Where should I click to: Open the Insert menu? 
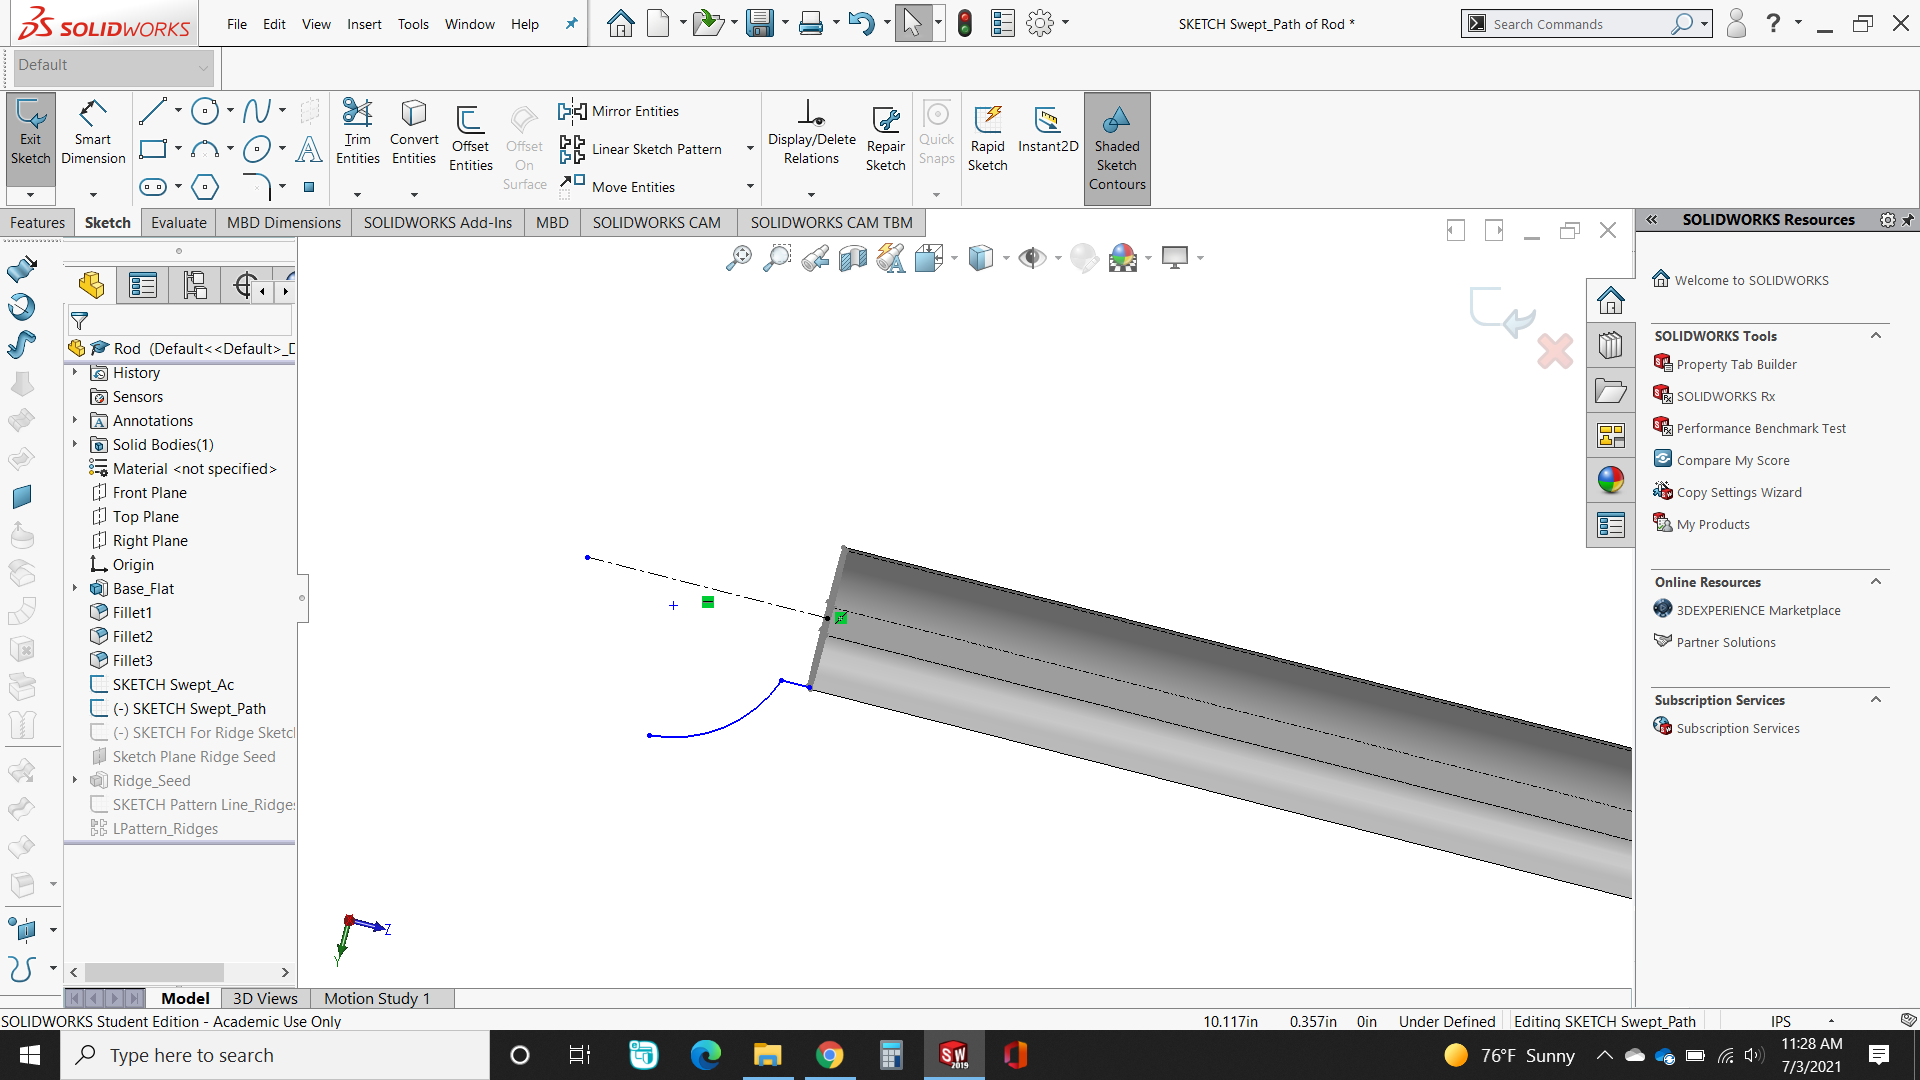tap(364, 24)
